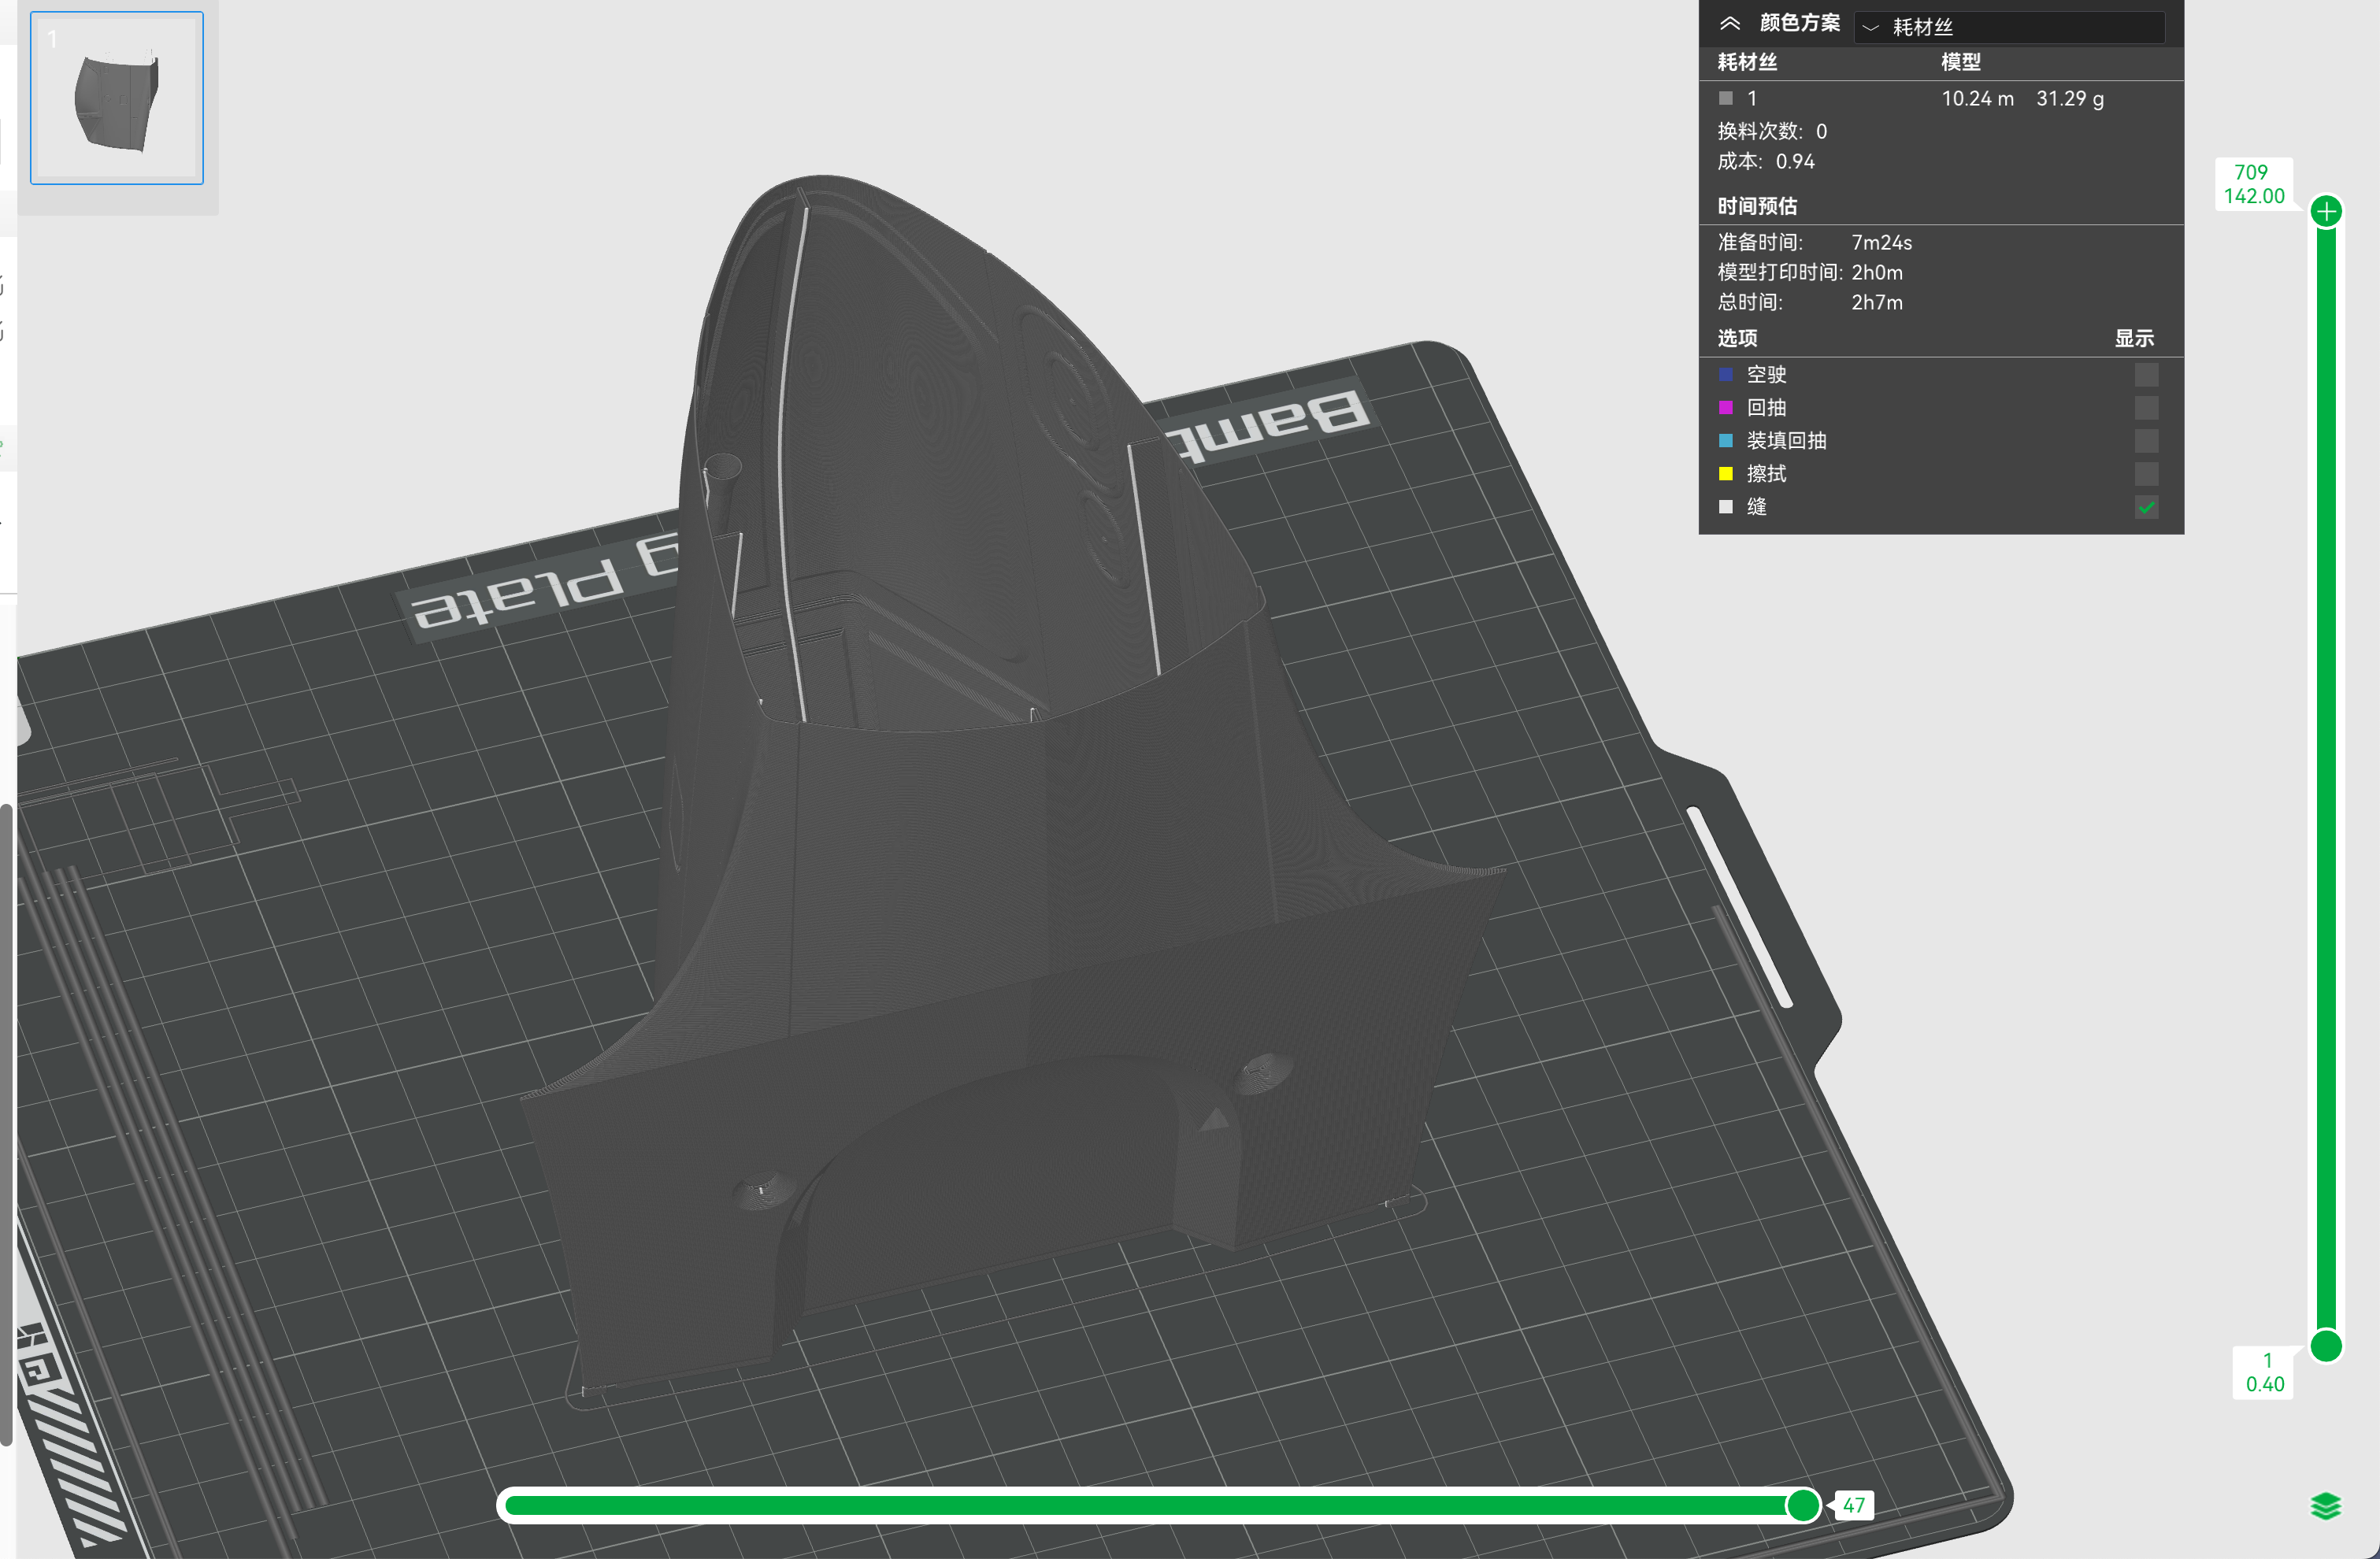This screenshot has width=2380, height=1559.
Task: Click the yellow 擦拭 color swatch
Action: coord(1725,473)
